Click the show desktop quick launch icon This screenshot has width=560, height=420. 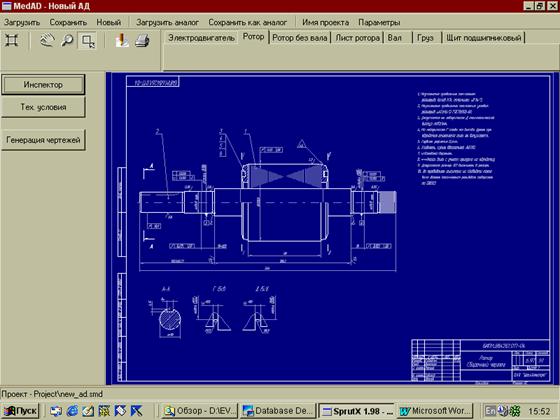(88, 411)
